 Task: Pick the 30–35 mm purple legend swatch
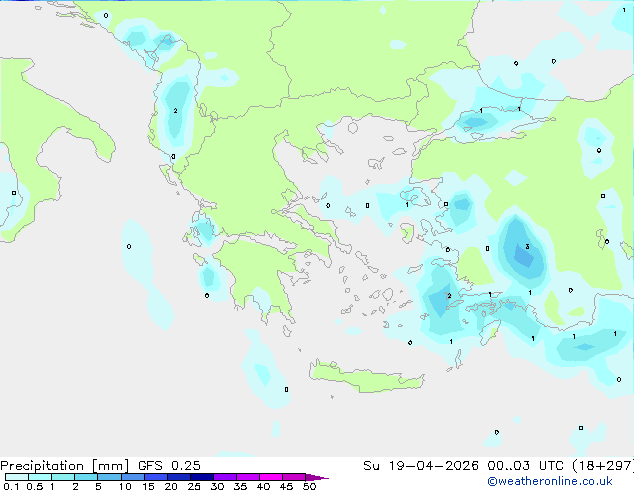pyautogui.click(x=224, y=477)
